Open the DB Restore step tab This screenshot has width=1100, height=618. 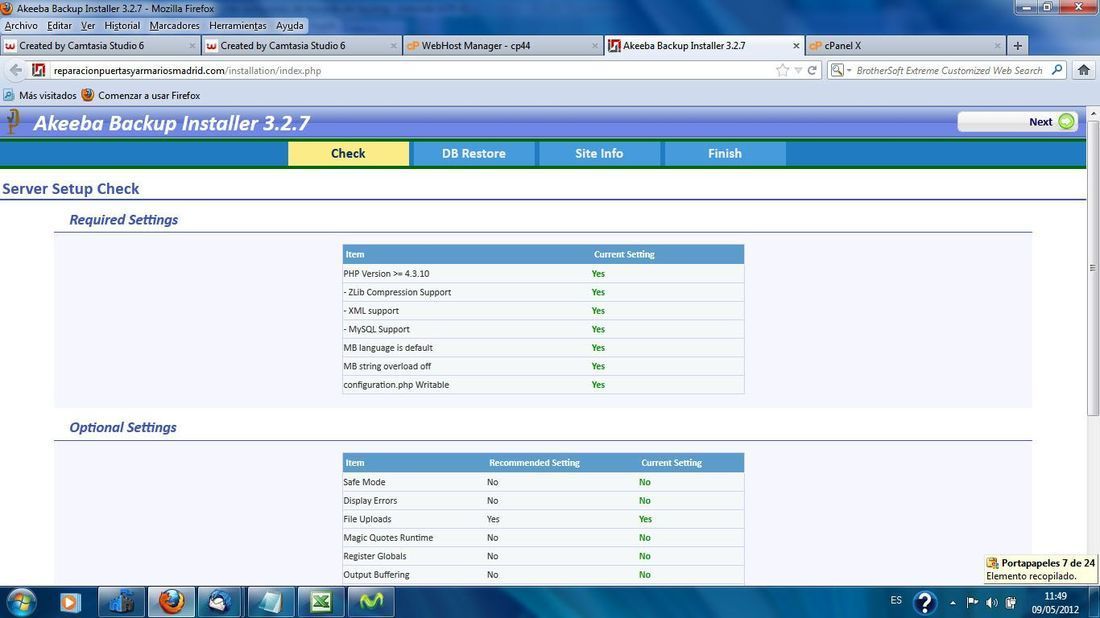pos(474,154)
